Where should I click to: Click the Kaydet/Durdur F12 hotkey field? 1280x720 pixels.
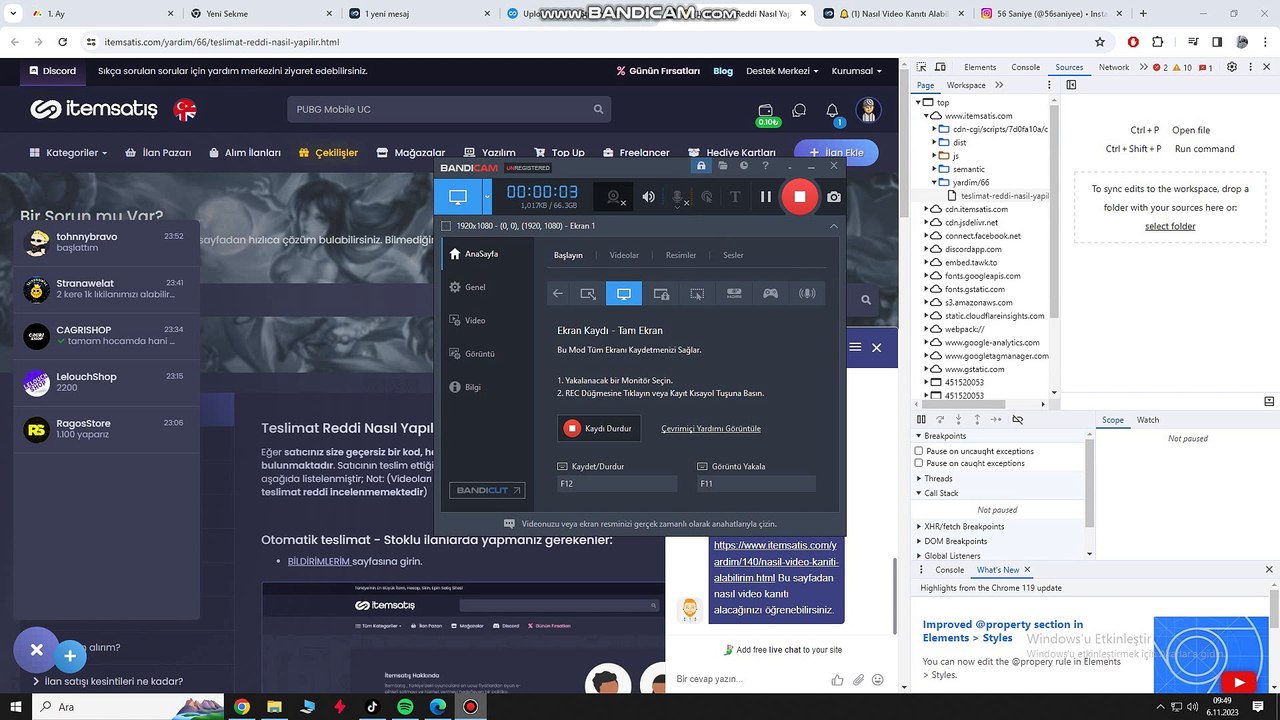tap(617, 484)
